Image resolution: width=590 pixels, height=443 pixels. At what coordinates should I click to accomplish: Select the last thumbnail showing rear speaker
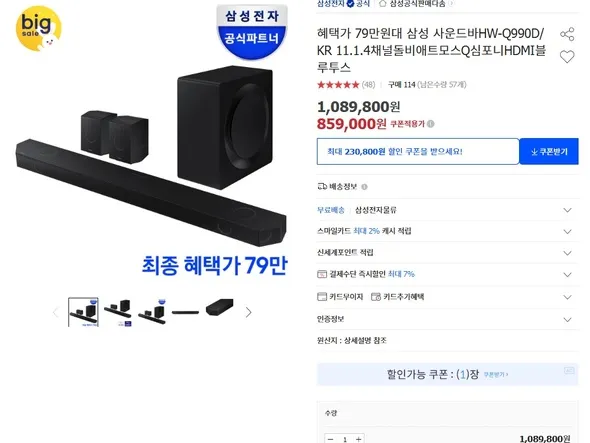(220, 308)
